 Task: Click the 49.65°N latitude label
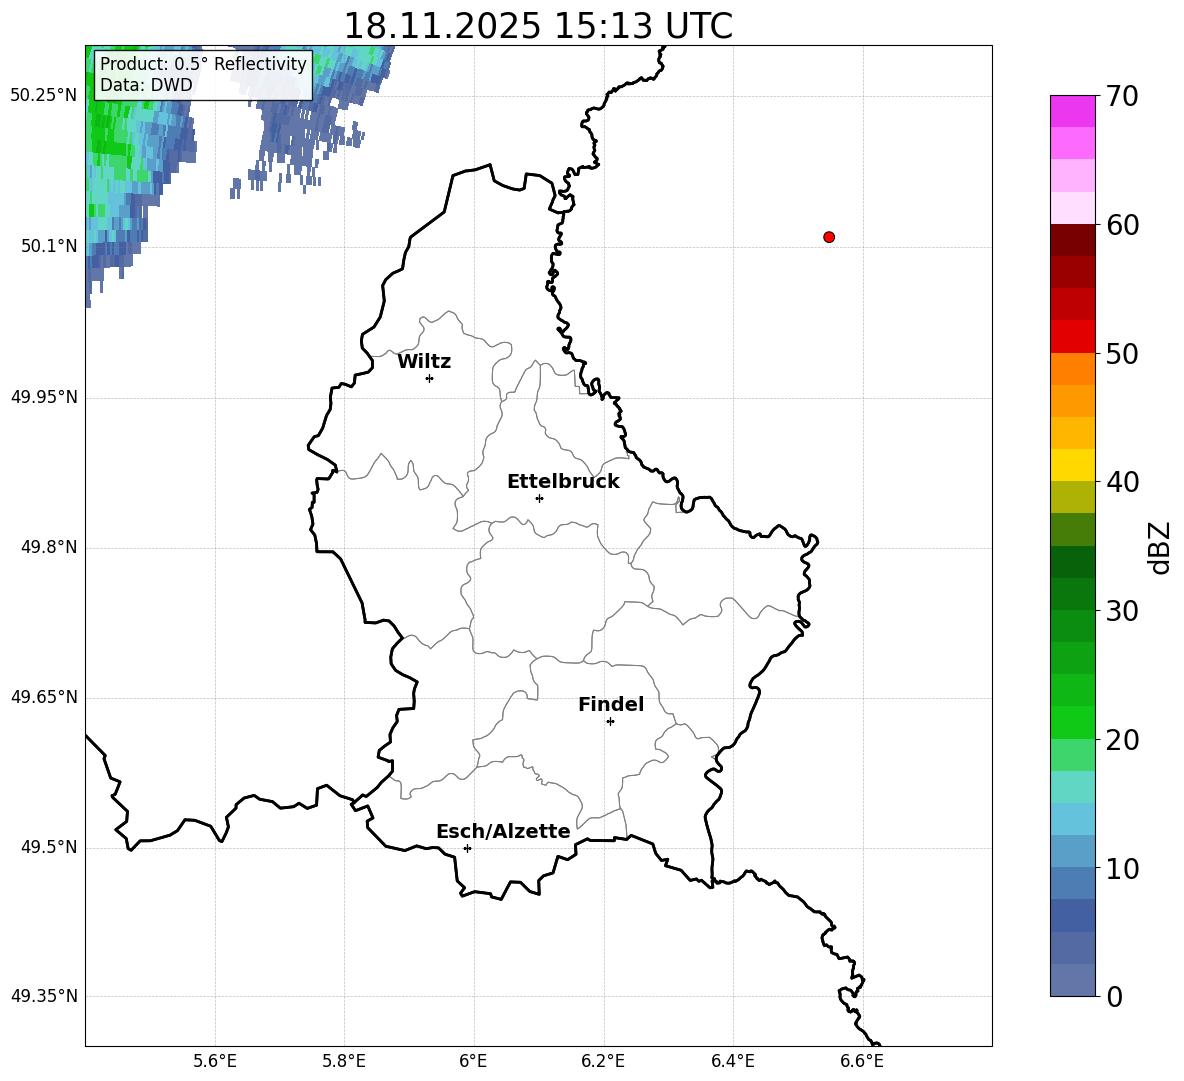click(x=45, y=696)
